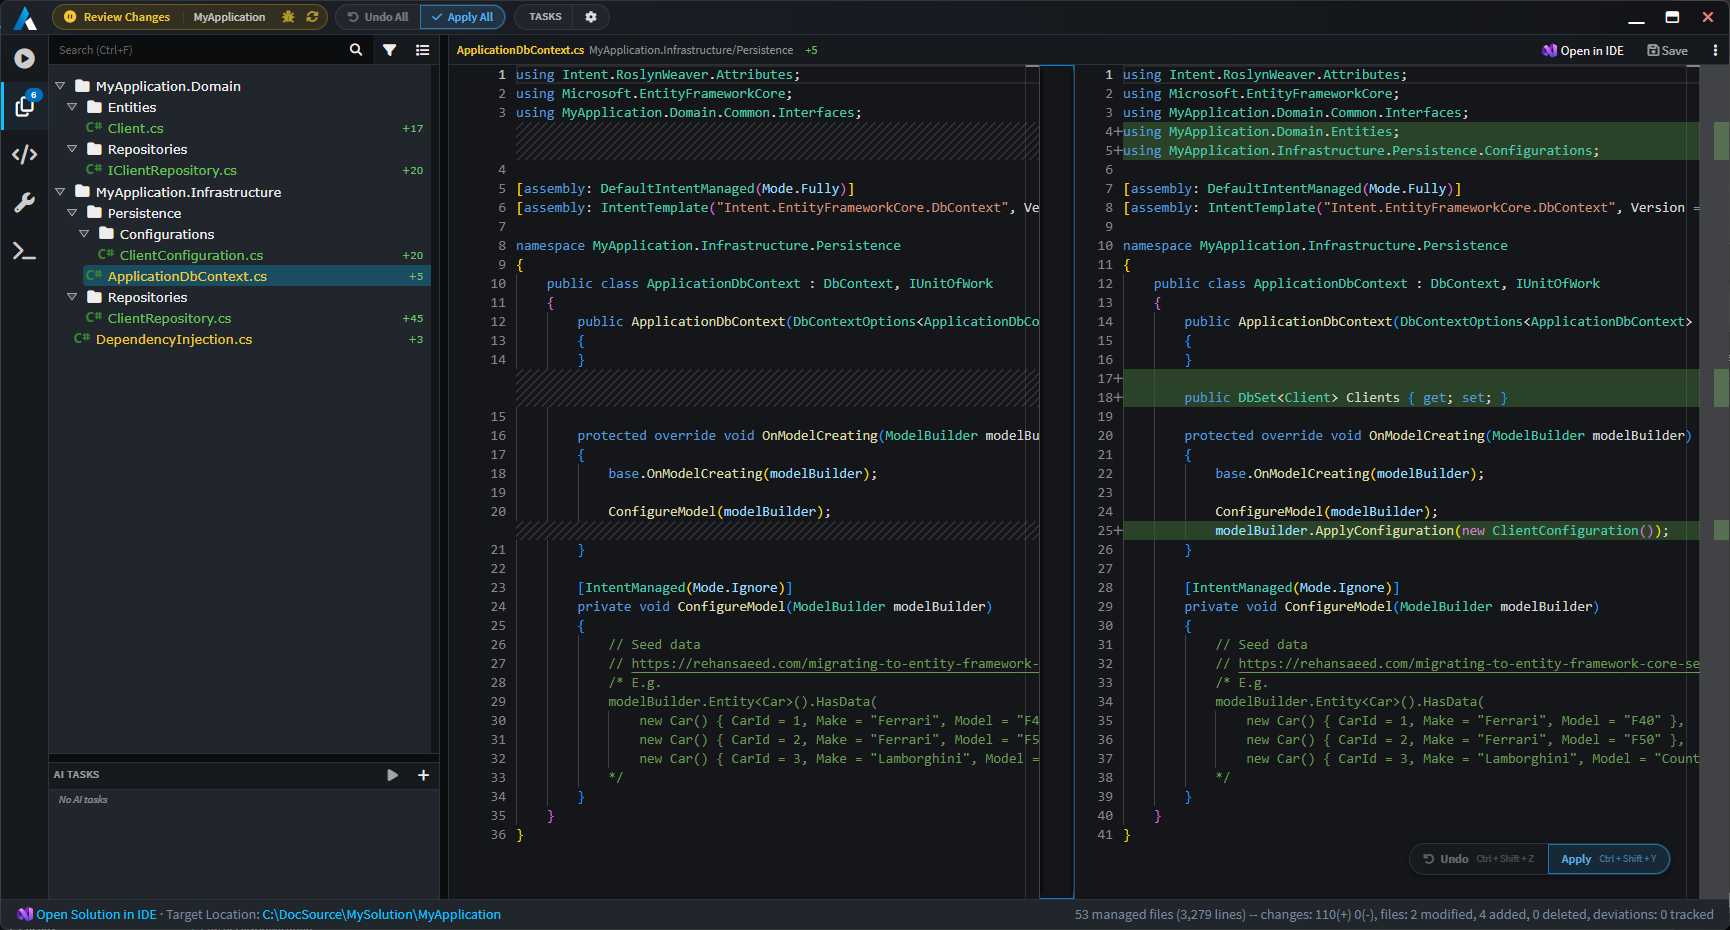Click Apply All button
Image resolution: width=1730 pixels, height=930 pixels.
point(462,17)
